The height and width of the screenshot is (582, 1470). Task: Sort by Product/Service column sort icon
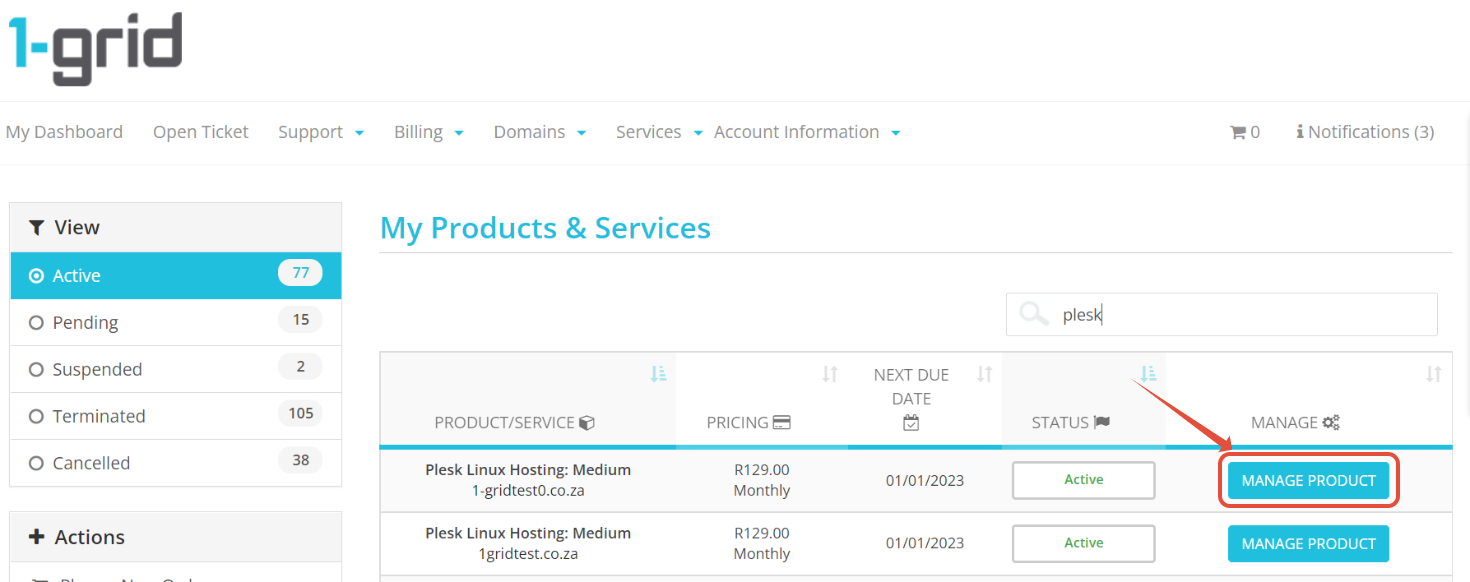[658, 374]
